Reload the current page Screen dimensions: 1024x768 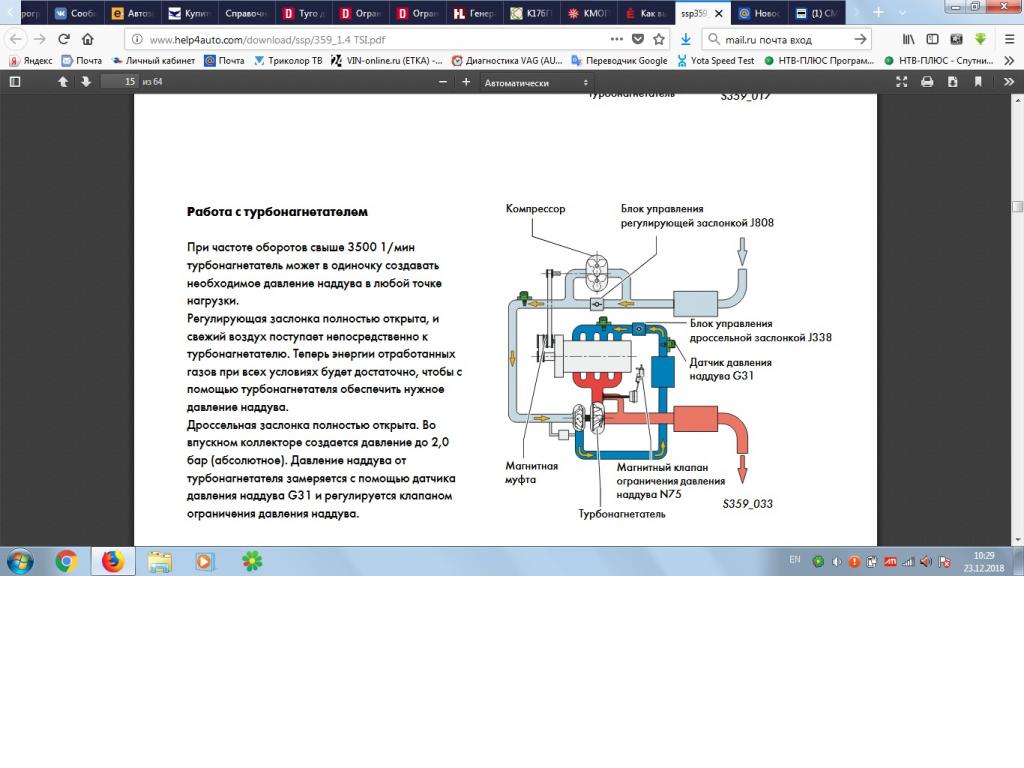pos(64,40)
